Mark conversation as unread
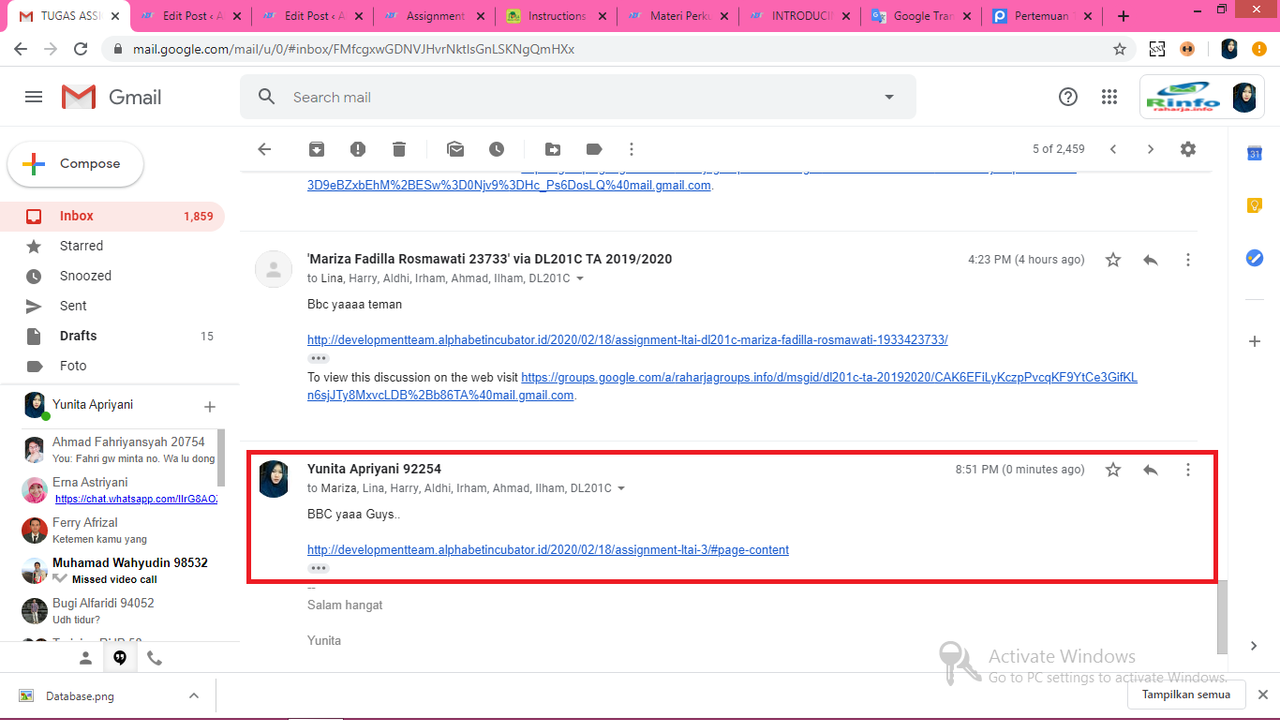The width and height of the screenshot is (1280, 720). tap(456, 149)
